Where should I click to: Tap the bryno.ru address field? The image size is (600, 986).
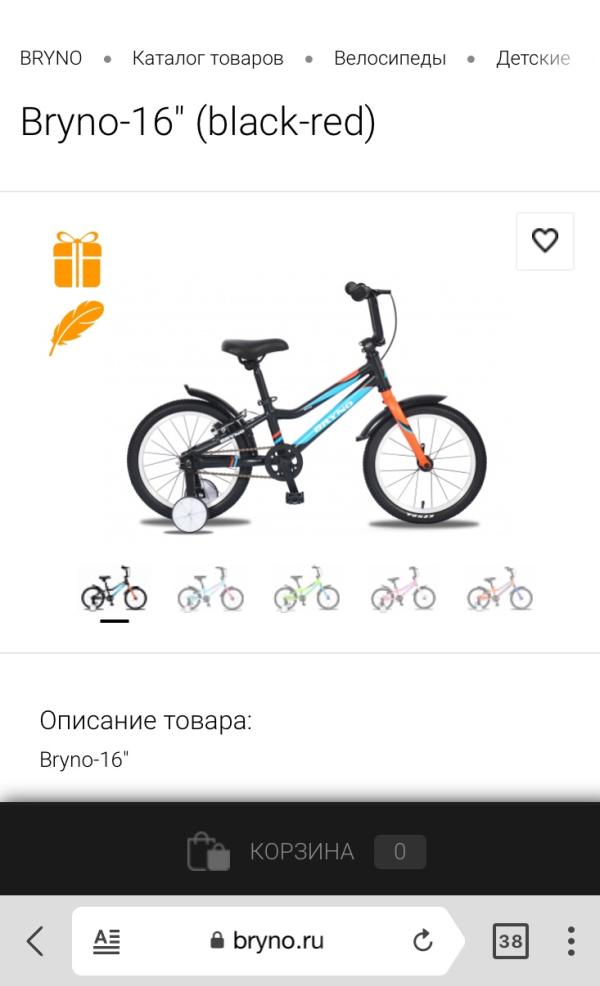click(x=267, y=941)
